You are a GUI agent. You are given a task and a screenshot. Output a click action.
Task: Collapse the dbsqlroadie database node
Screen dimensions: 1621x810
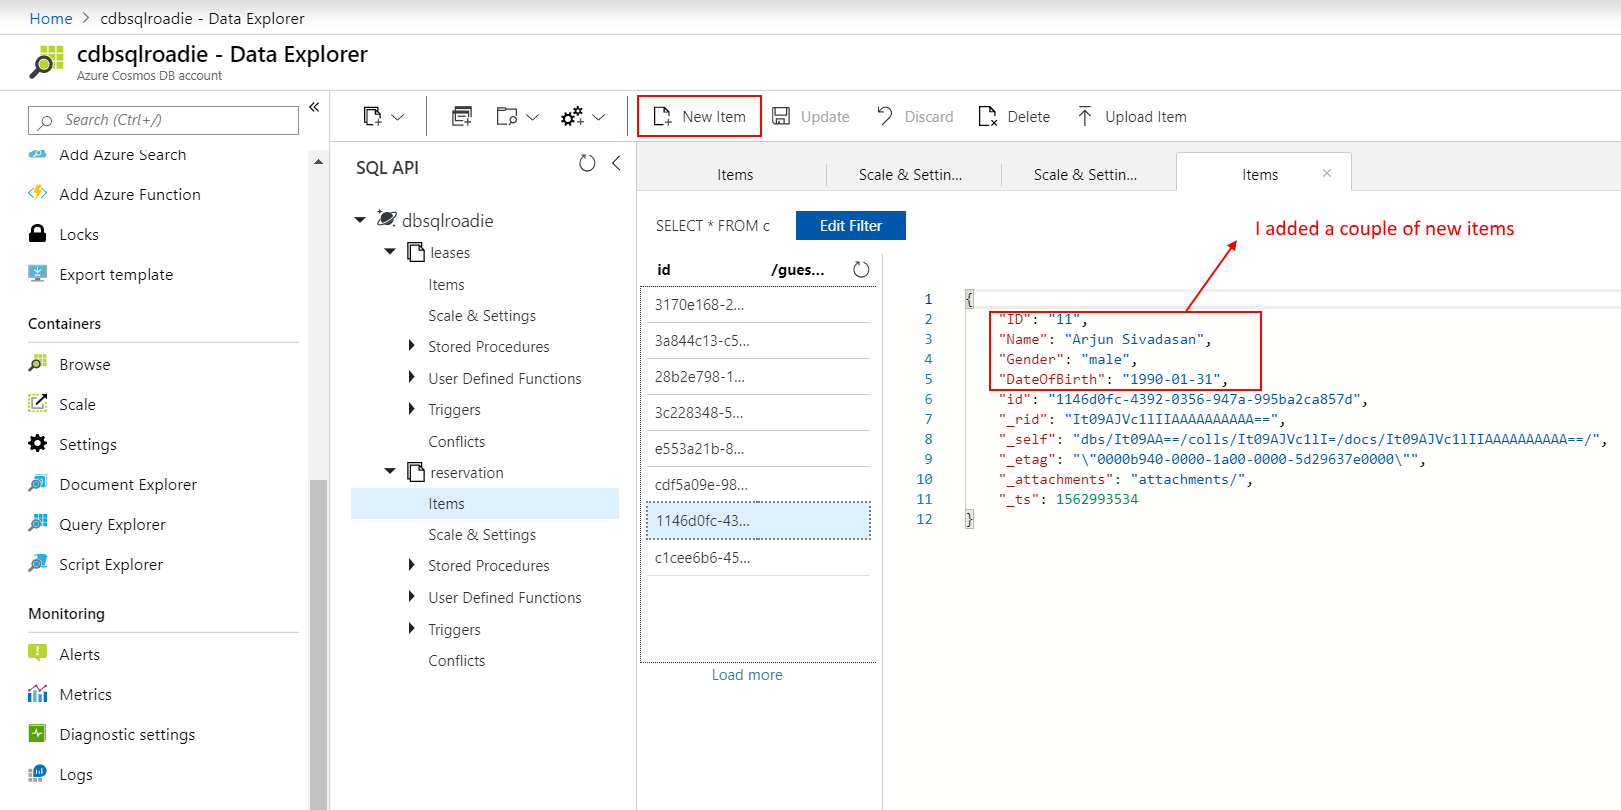pyautogui.click(x=360, y=220)
